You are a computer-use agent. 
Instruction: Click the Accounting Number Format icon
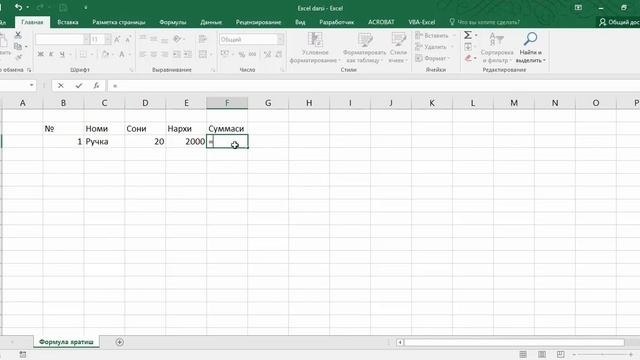(x=224, y=54)
